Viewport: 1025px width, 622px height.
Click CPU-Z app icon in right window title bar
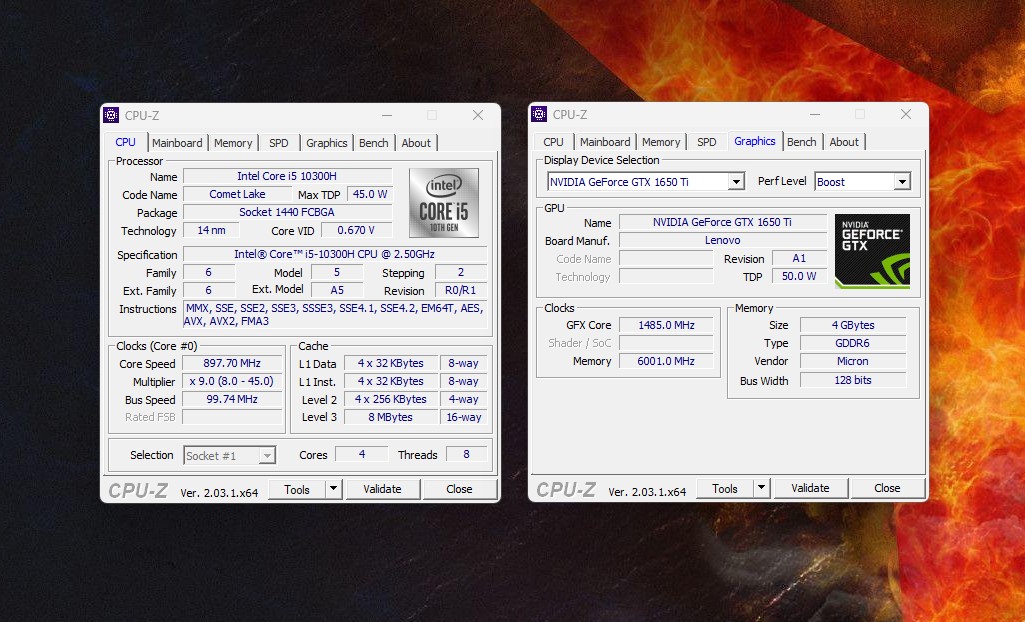pos(539,114)
